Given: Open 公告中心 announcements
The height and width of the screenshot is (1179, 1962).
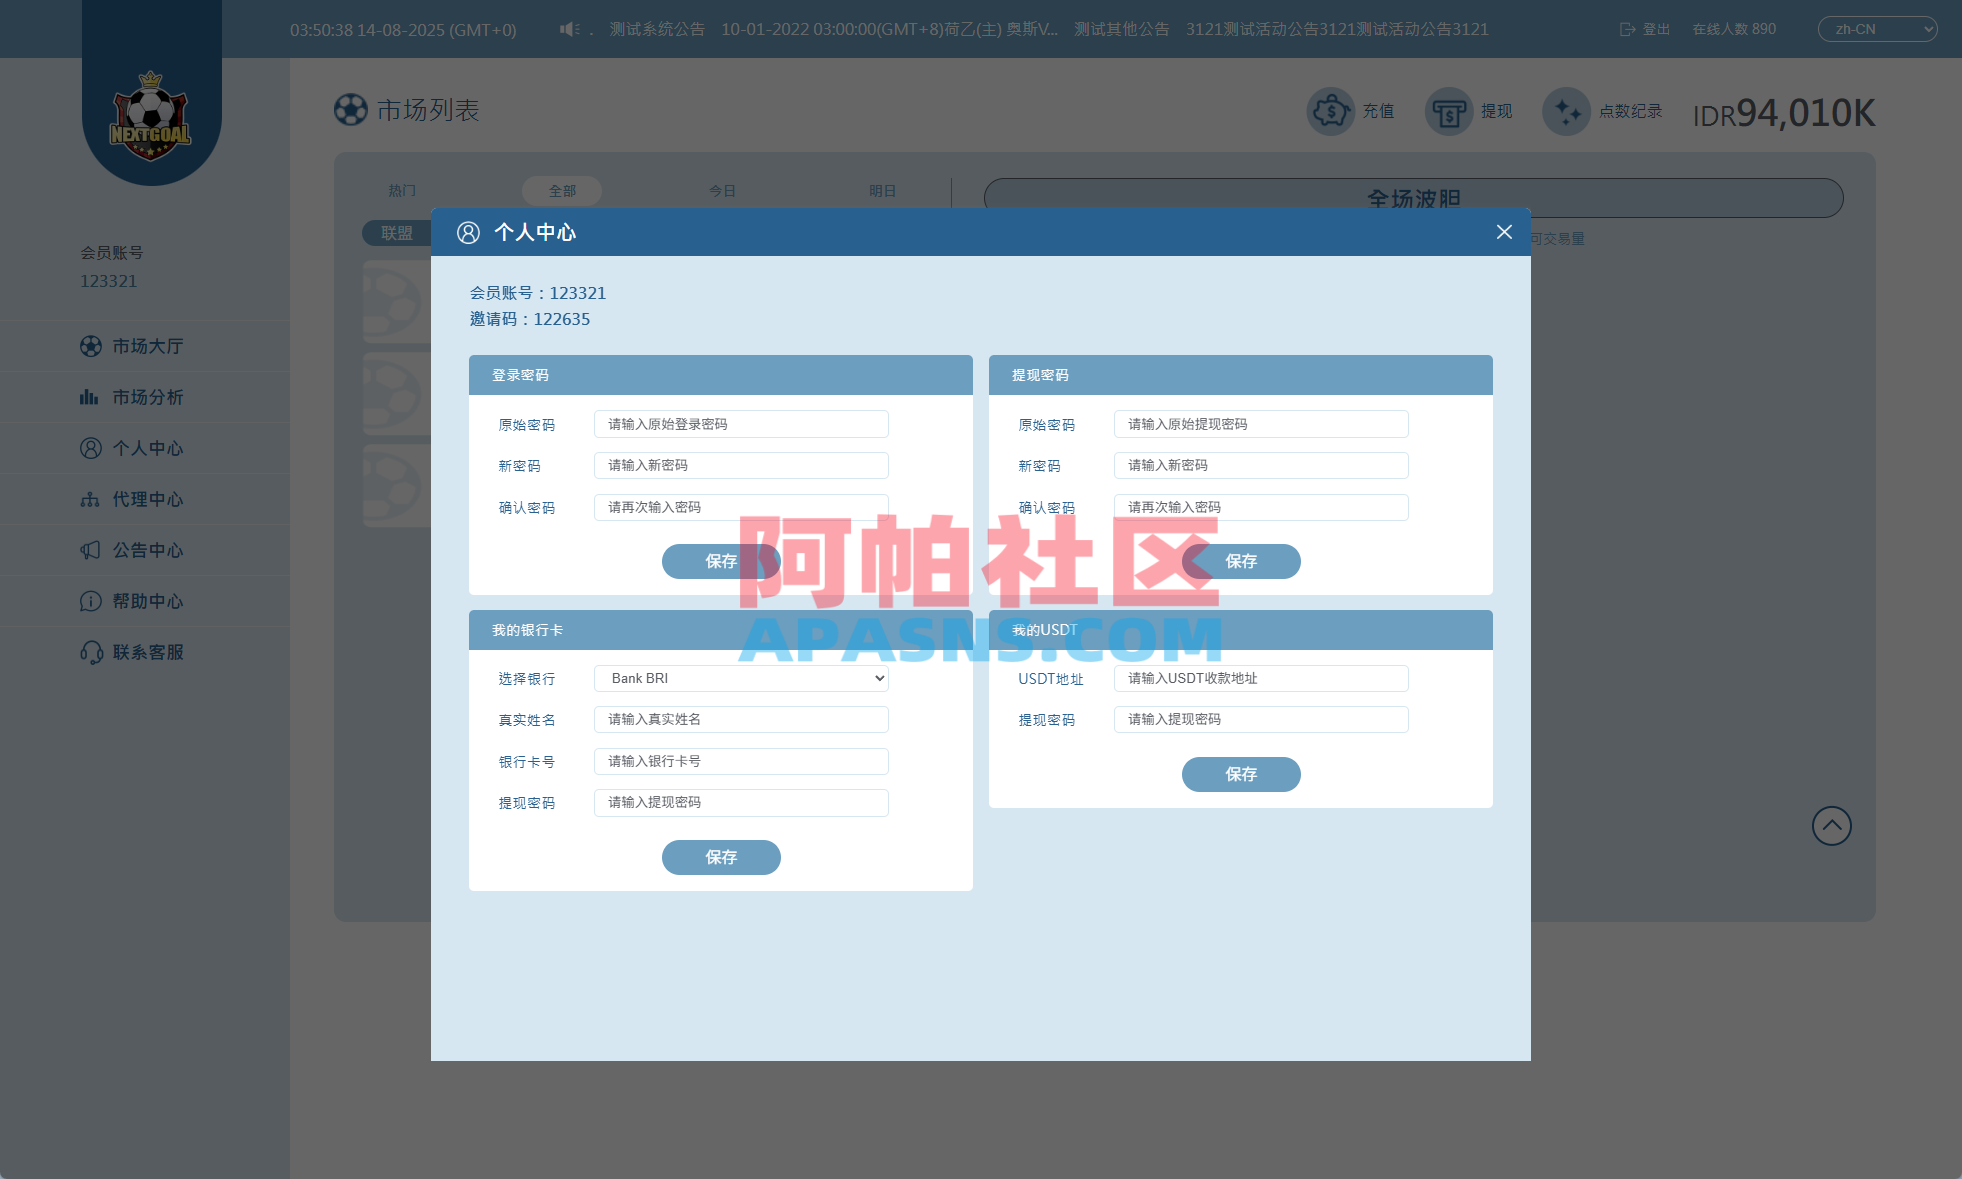Looking at the screenshot, I should click(146, 550).
